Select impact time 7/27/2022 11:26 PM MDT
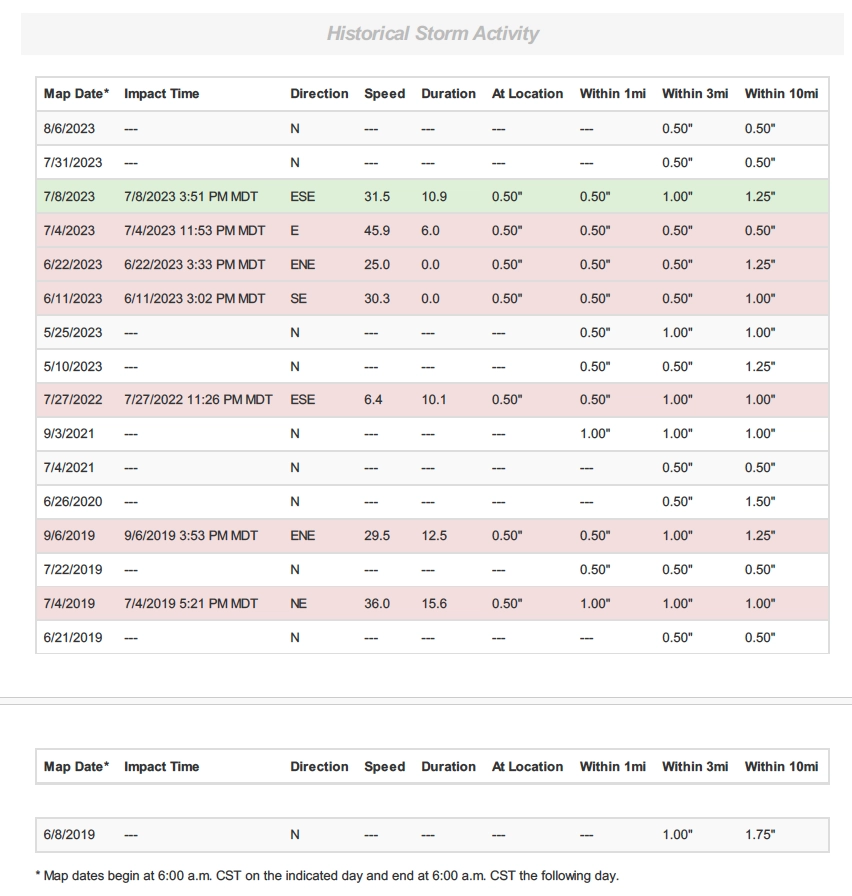The height and width of the screenshot is (896, 852). [x=198, y=400]
